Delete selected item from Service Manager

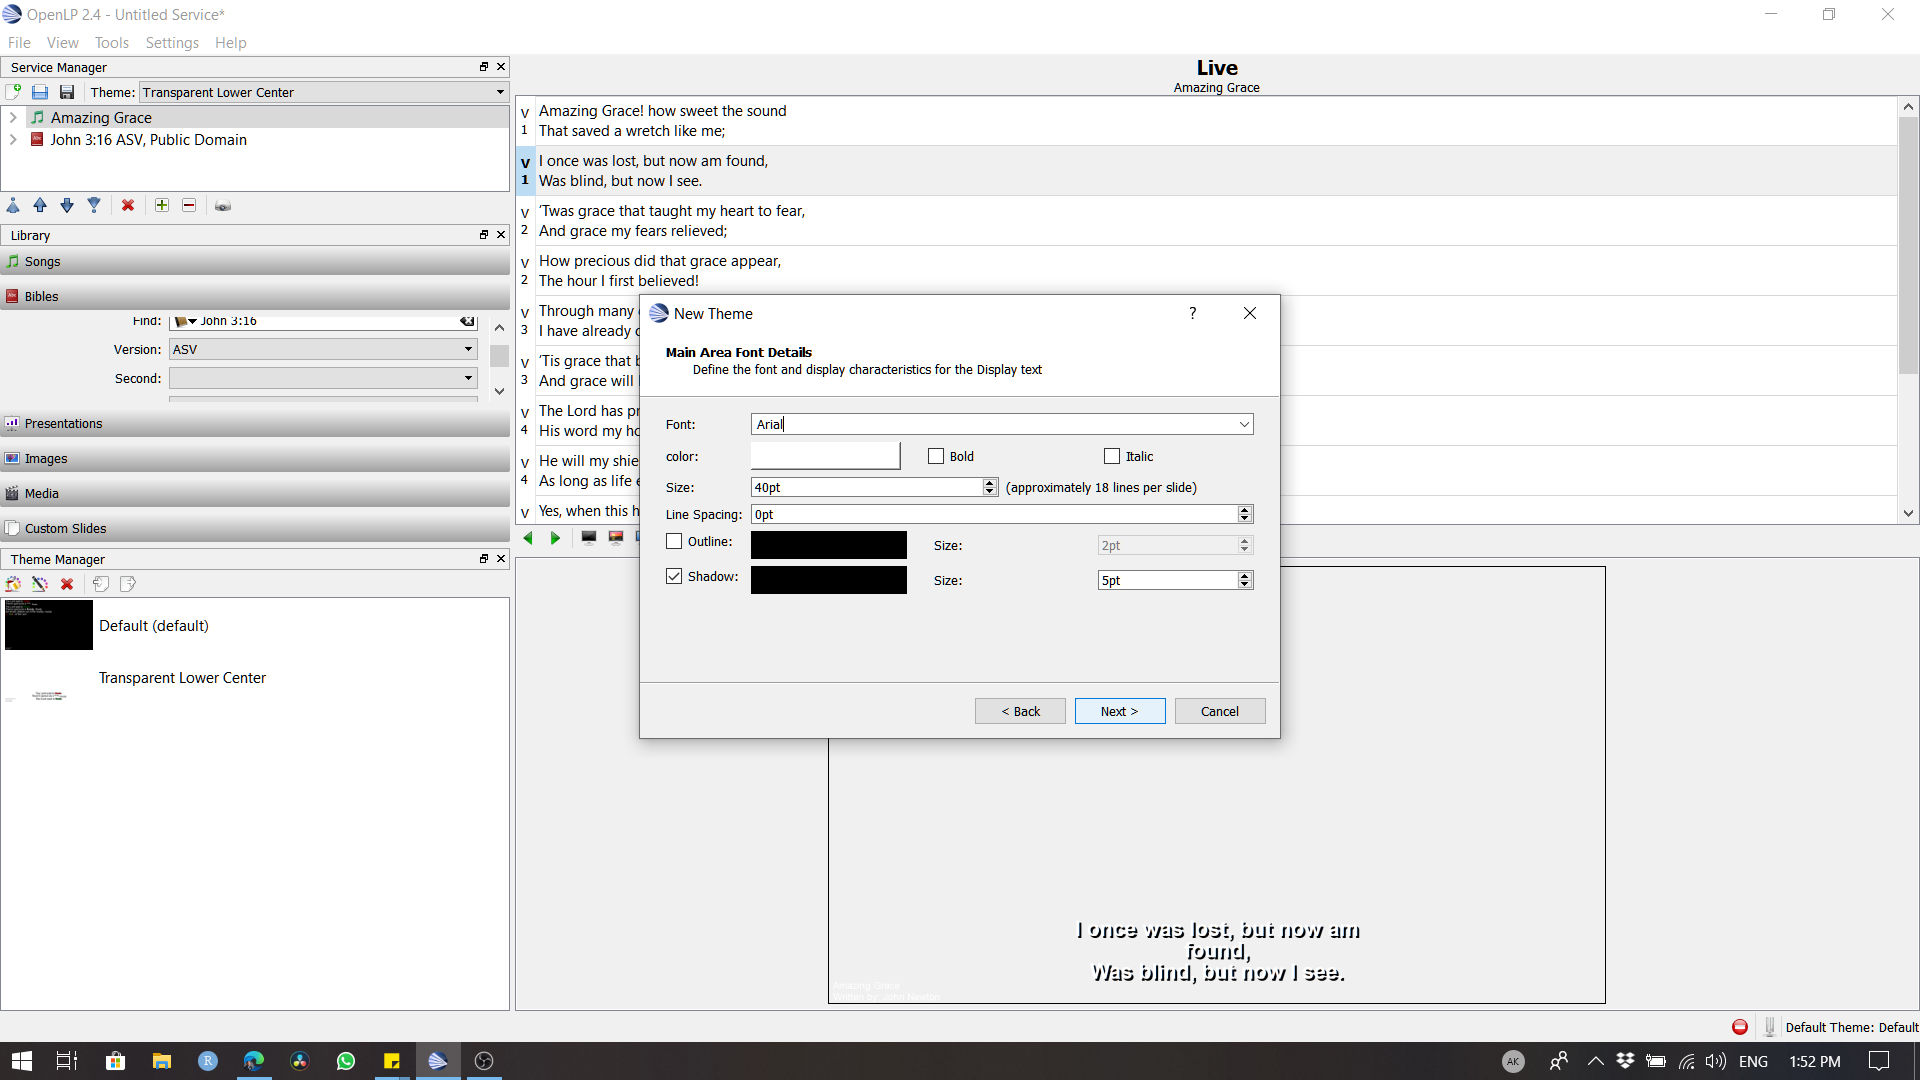coord(128,205)
